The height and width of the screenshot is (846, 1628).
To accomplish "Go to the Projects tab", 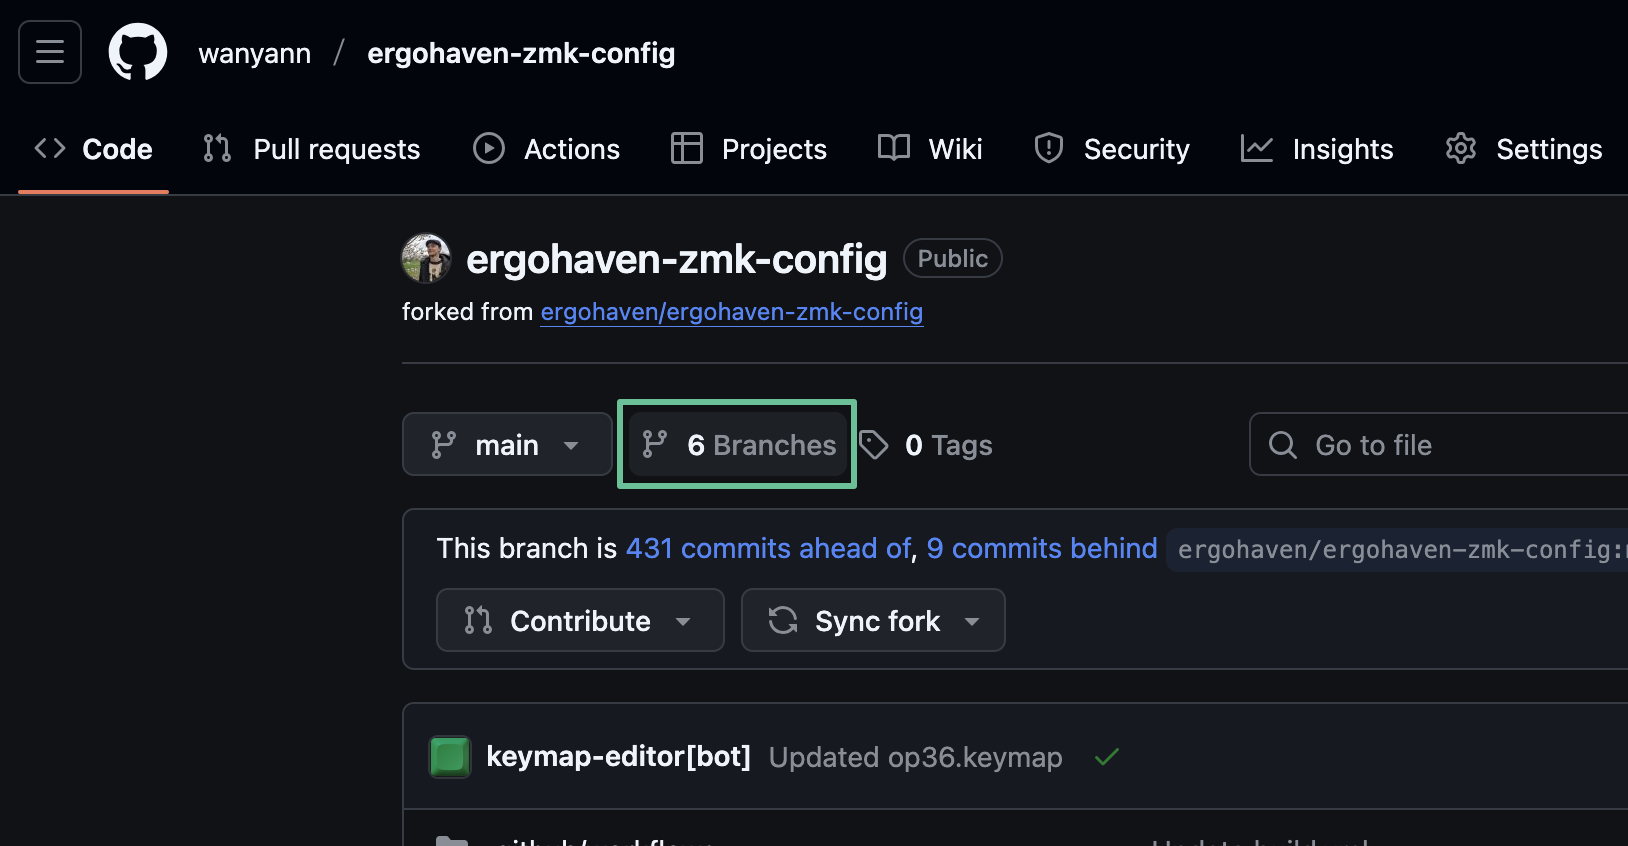I will [x=749, y=149].
